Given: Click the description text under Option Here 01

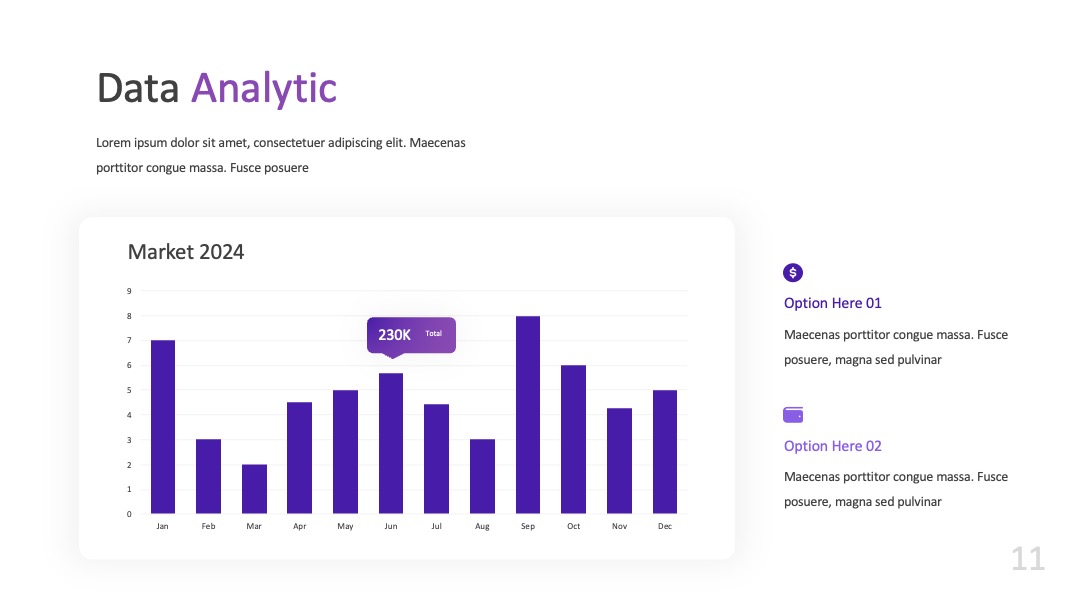Looking at the screenshot, I should (896, 347).
